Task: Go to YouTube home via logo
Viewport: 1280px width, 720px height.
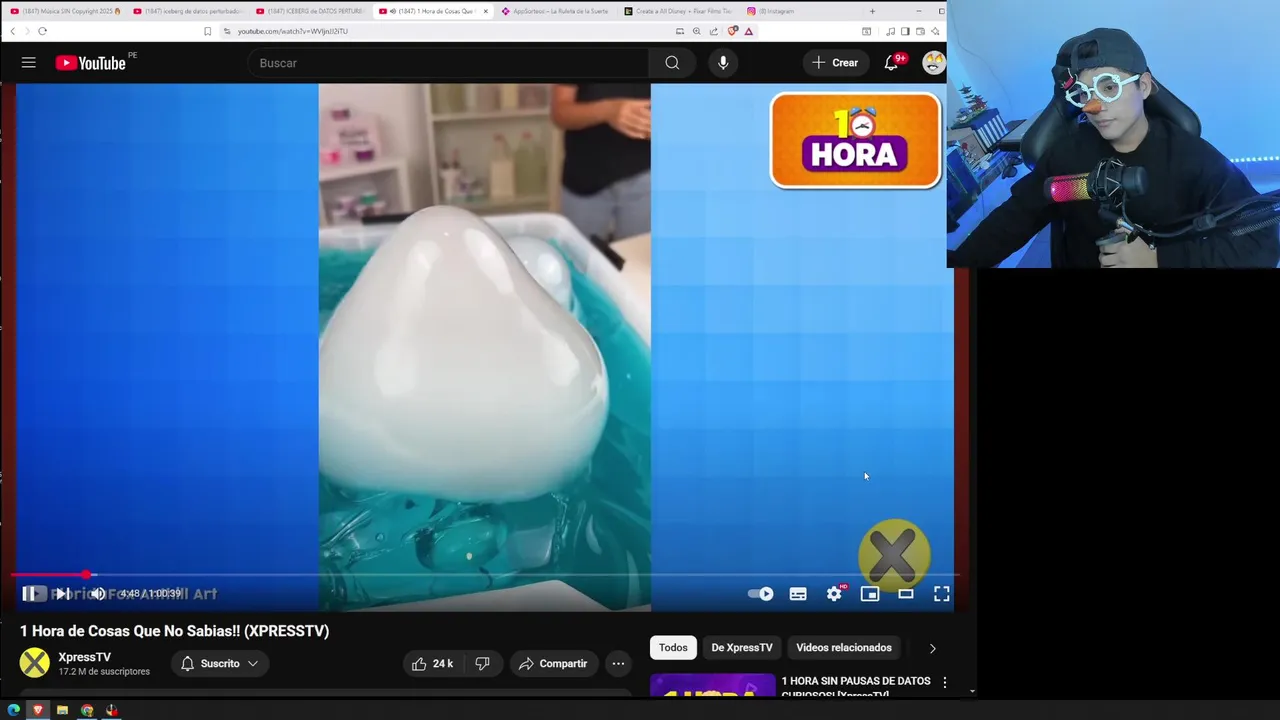Action: click(90, 63)
